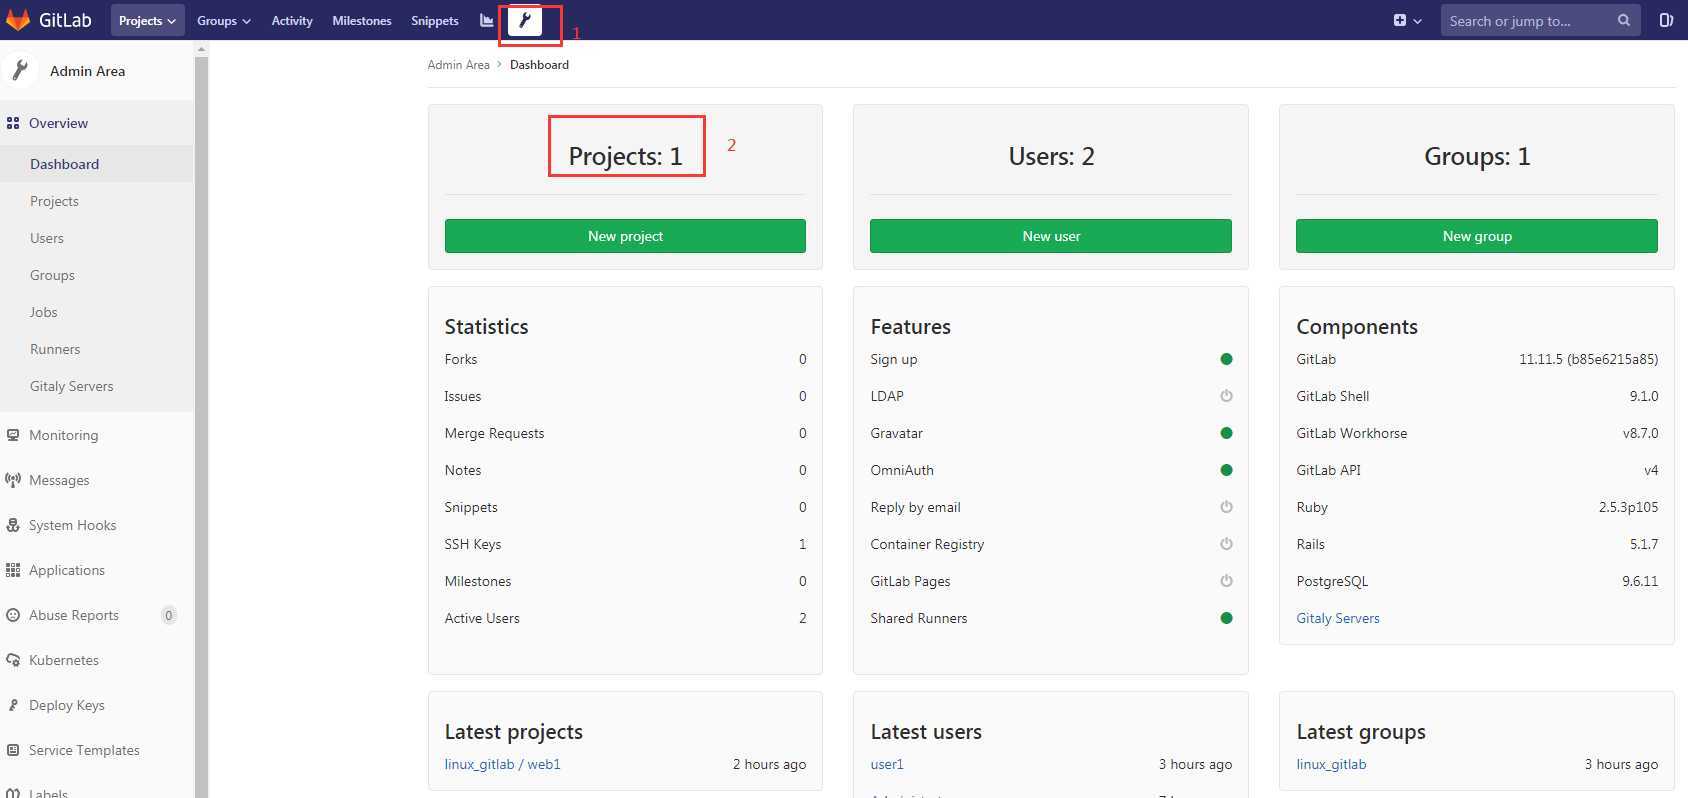Open linux_gitlab link under Latest groups
This screenshot has width=1688, height=798.
tap(1331, 764)
